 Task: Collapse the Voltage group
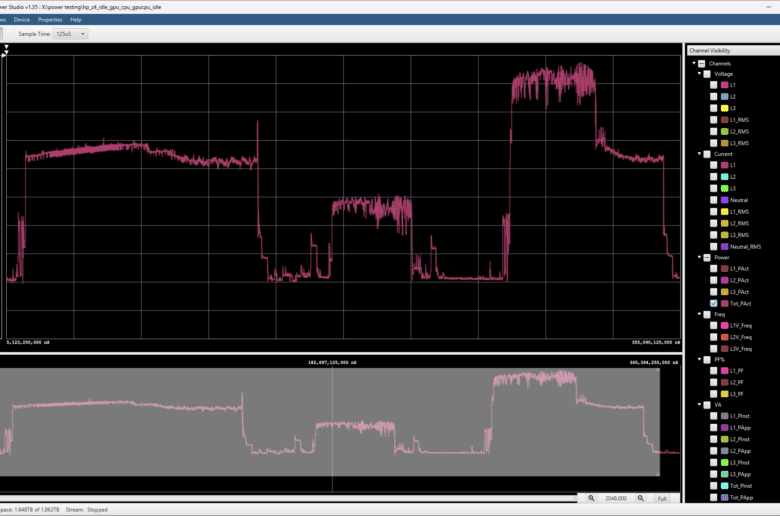point(699,74)
